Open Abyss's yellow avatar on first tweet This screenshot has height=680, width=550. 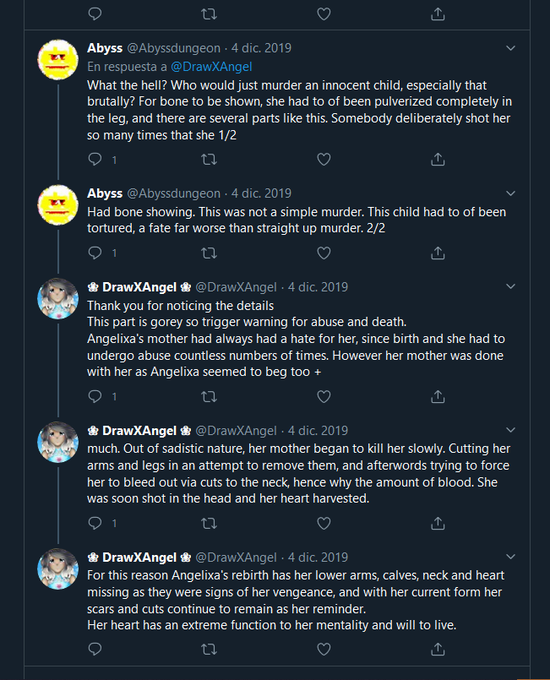pos(58,60)
